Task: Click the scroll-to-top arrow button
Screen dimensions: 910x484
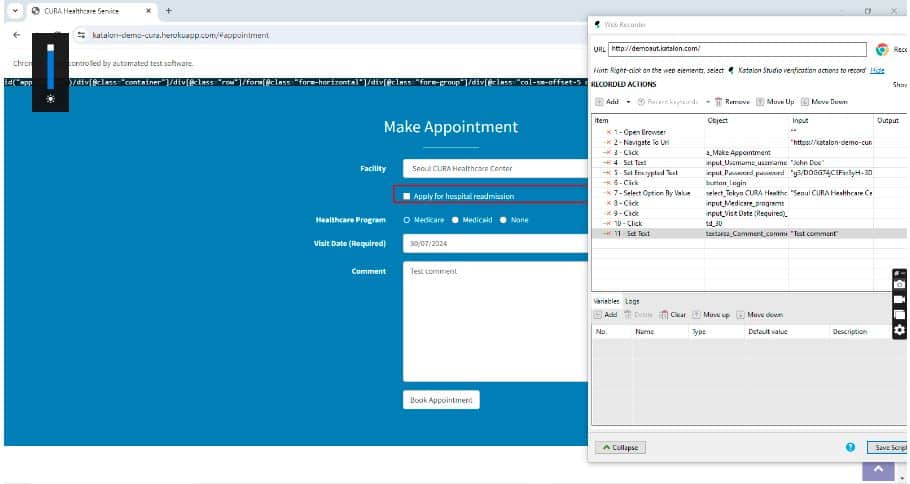Action: pyautogui.click(x=878, y=469)
